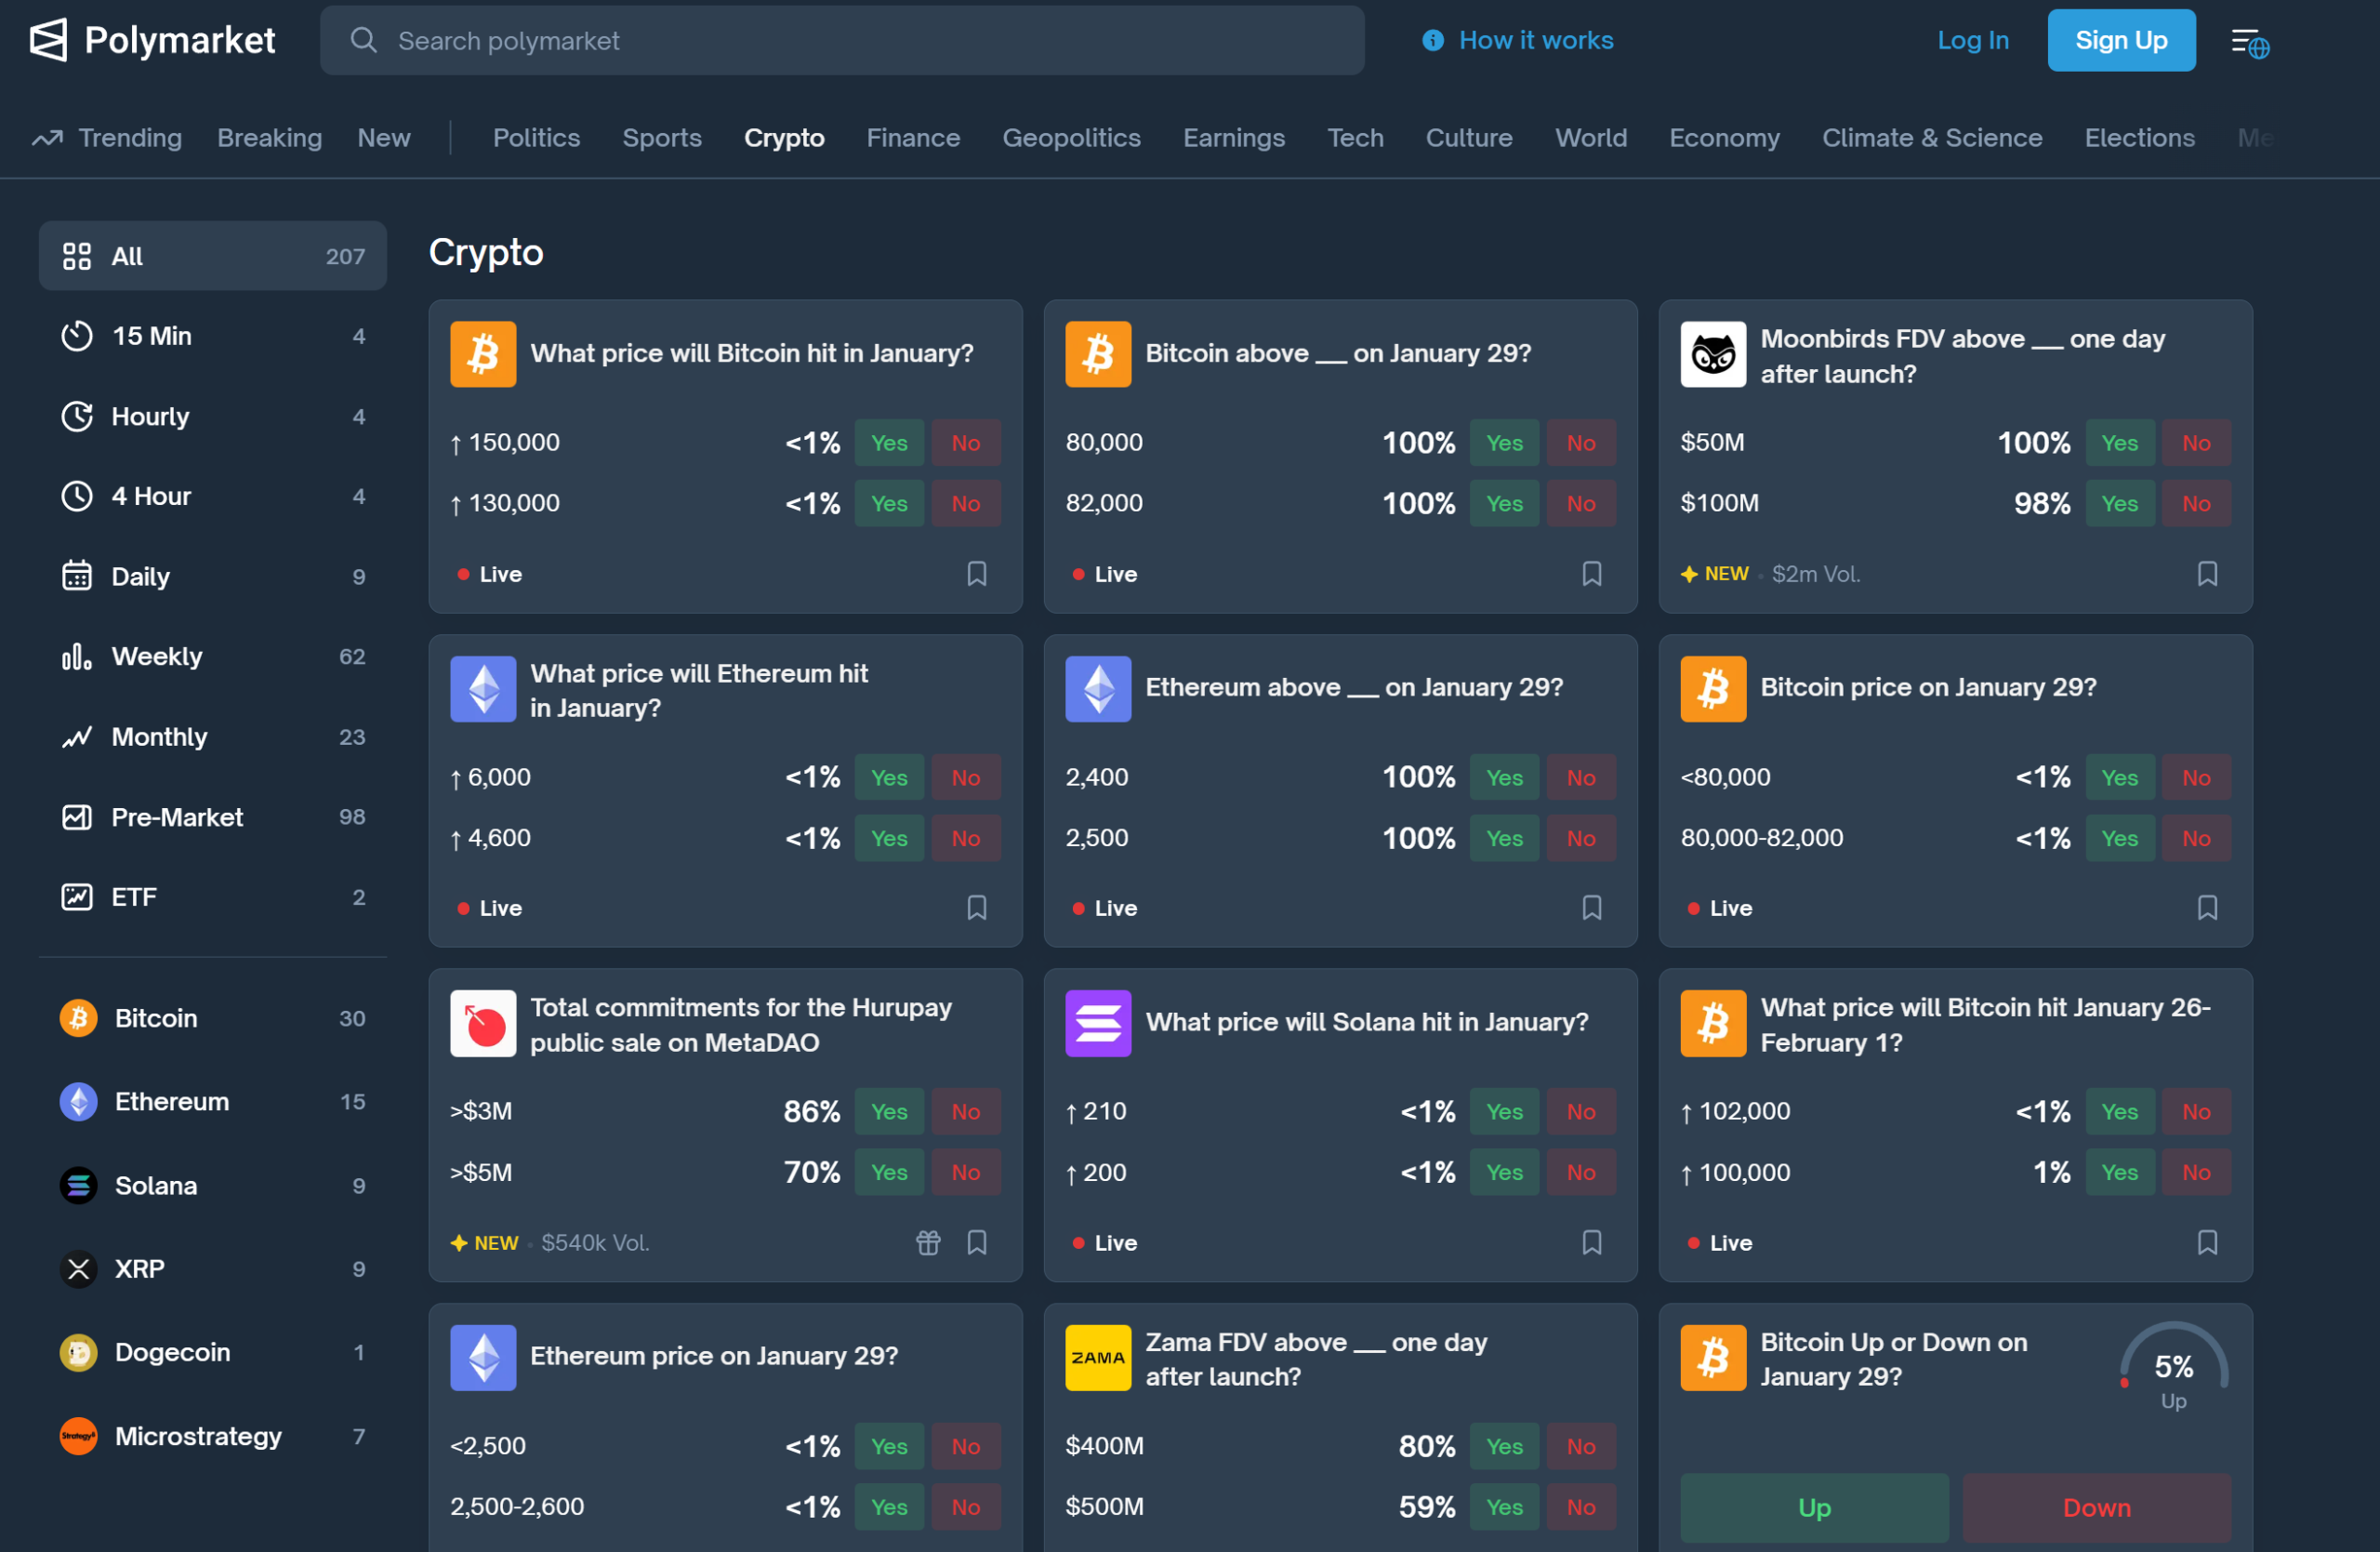Click the Sign Up button

click(x=2121, y=40)
